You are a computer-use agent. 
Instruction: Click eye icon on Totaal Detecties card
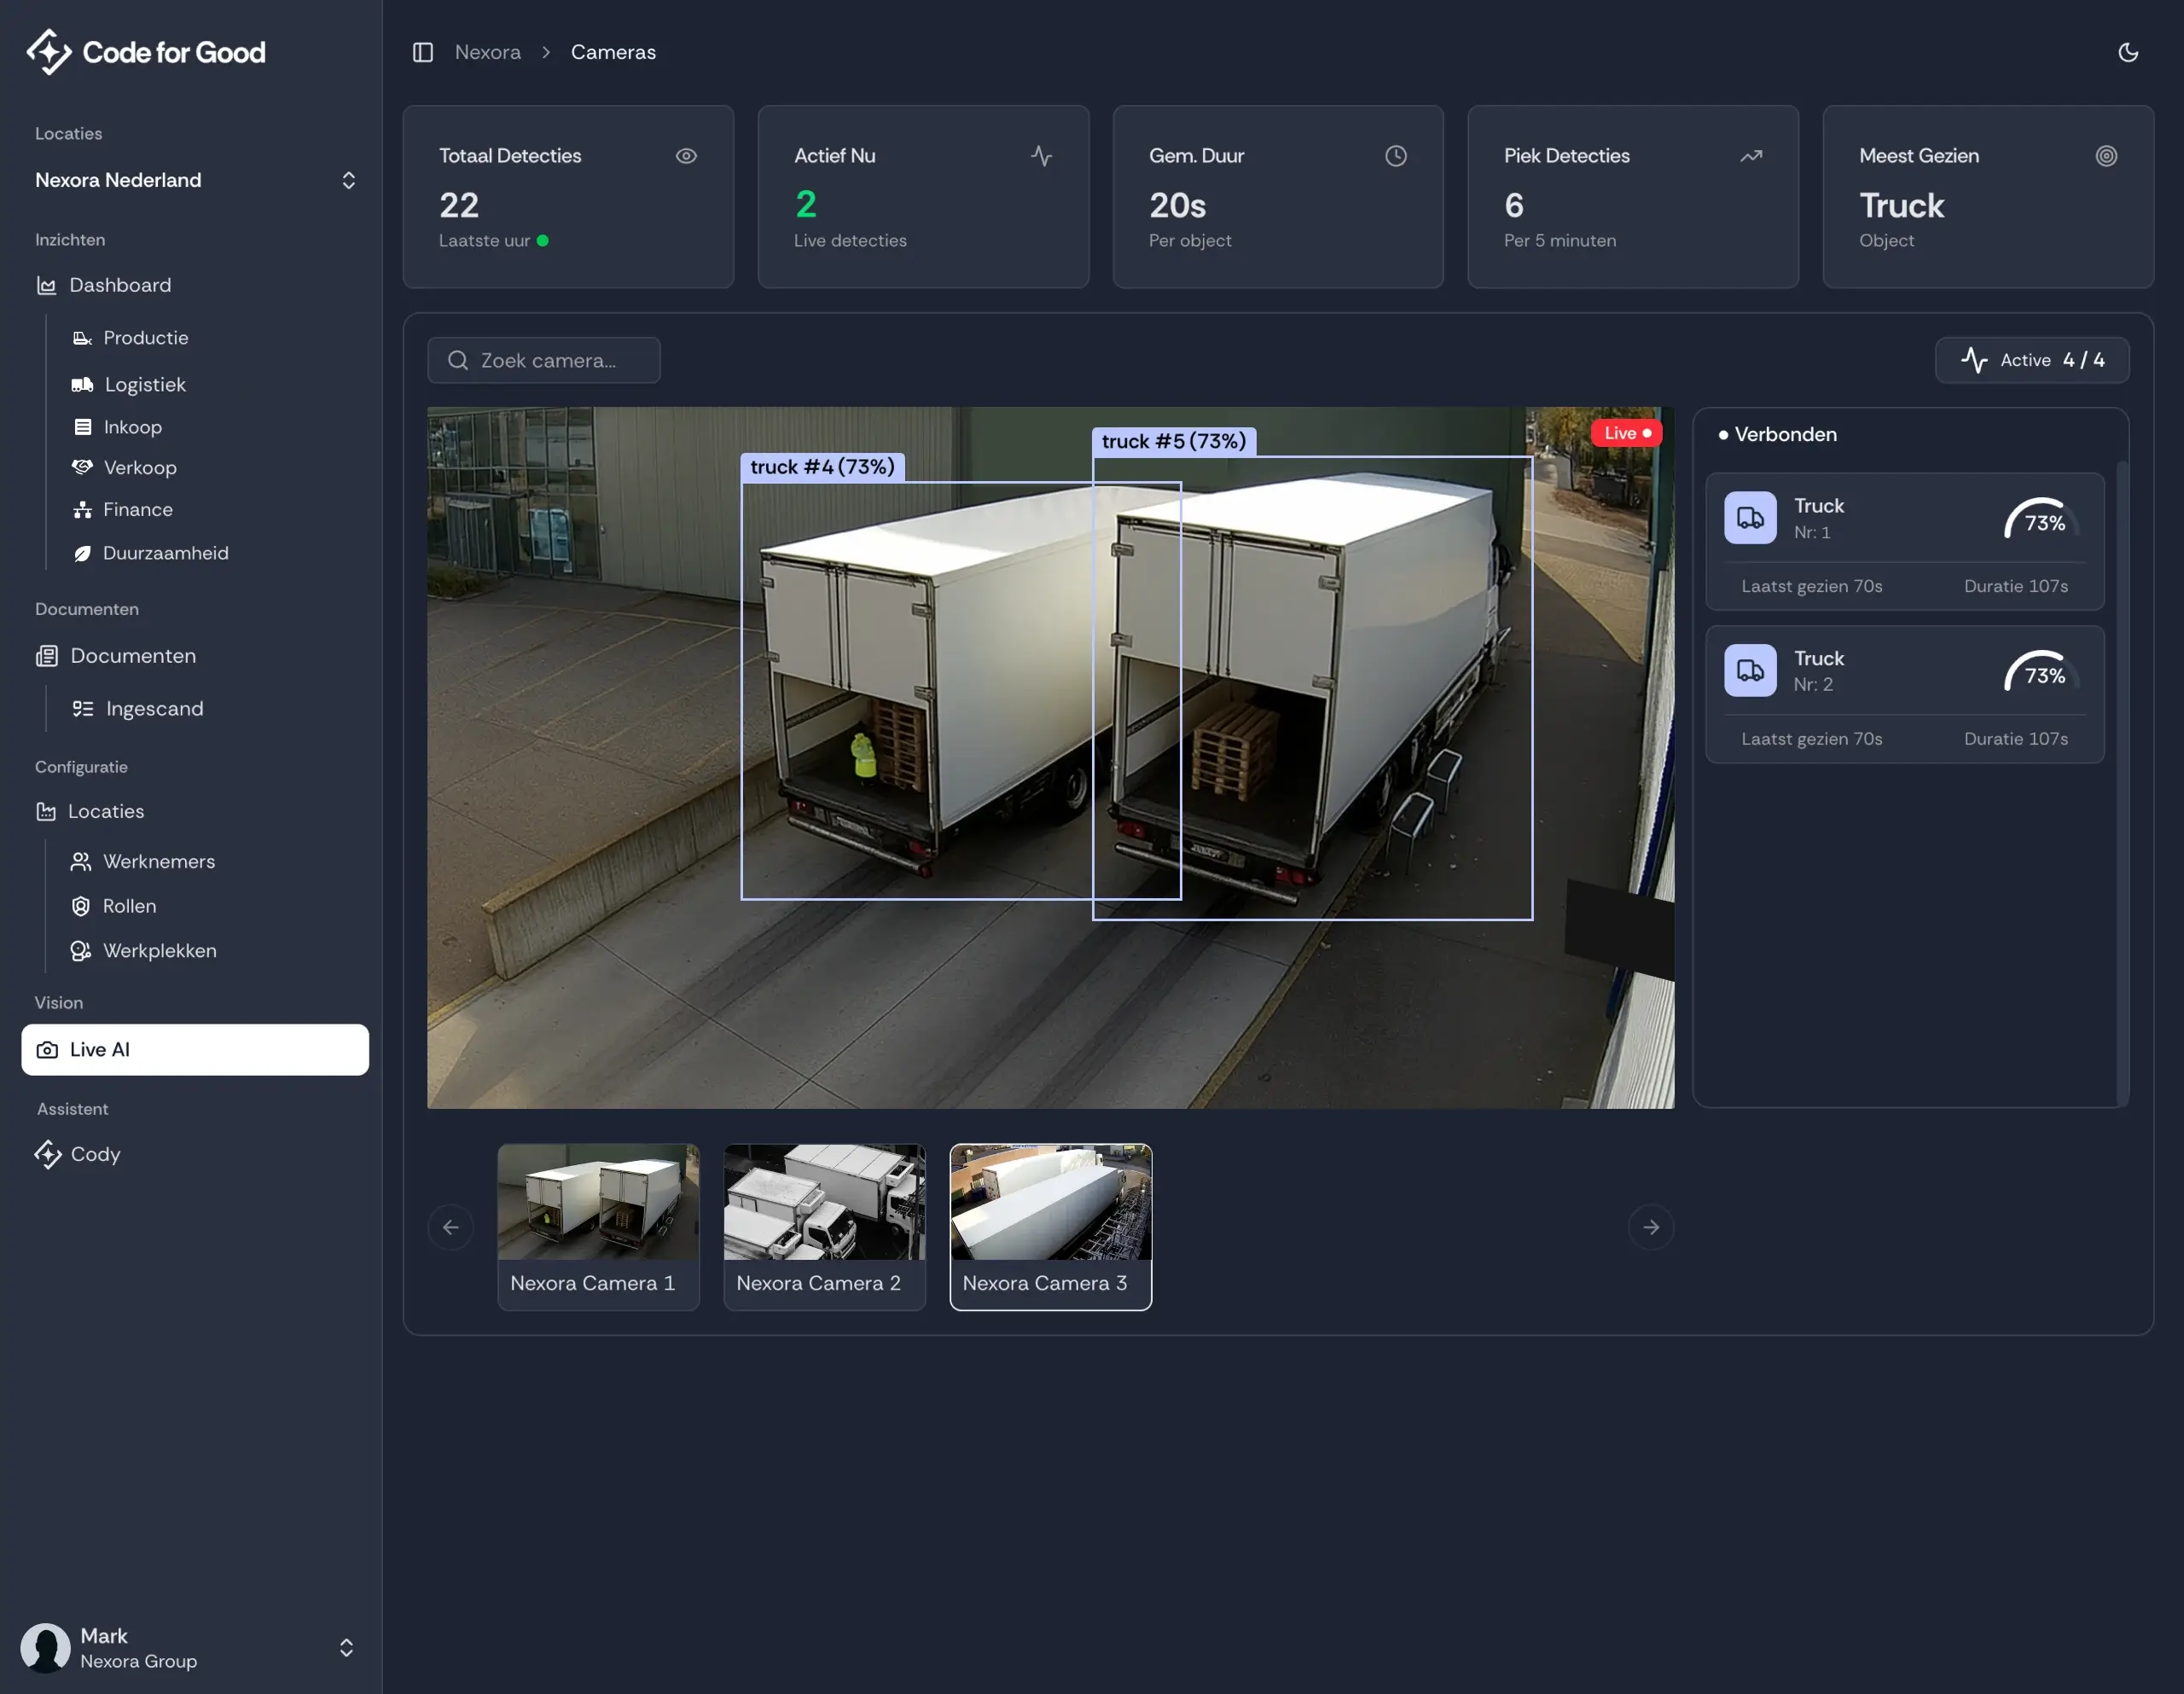click(x=686, y=156)
